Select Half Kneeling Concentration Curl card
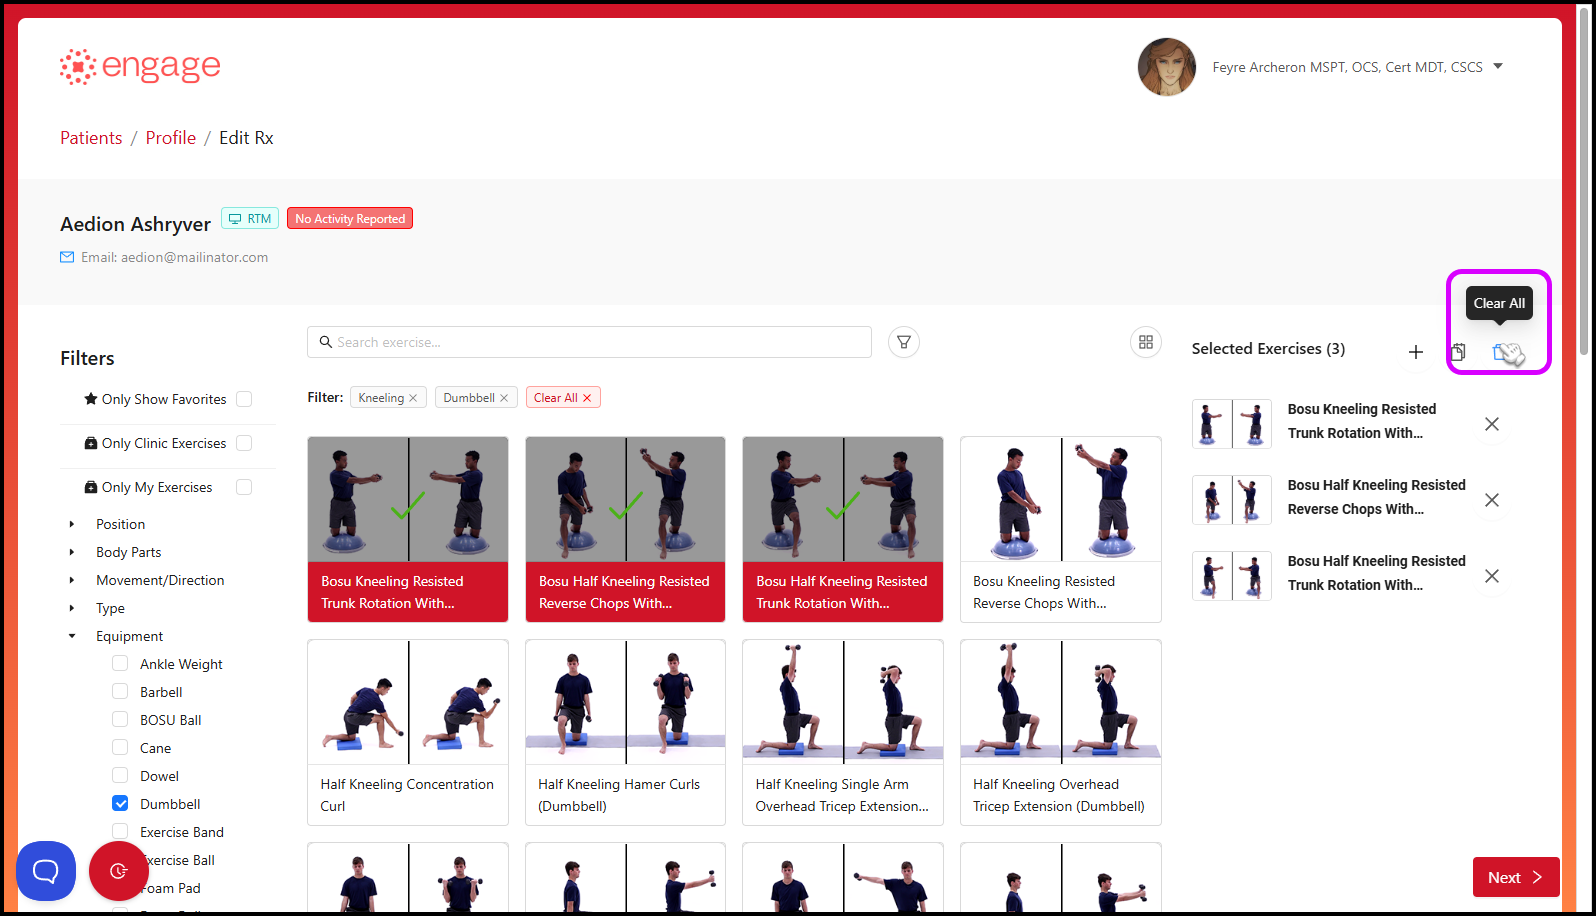The height and width of the screenshot is (916, 1596). (x=408, y=732)
